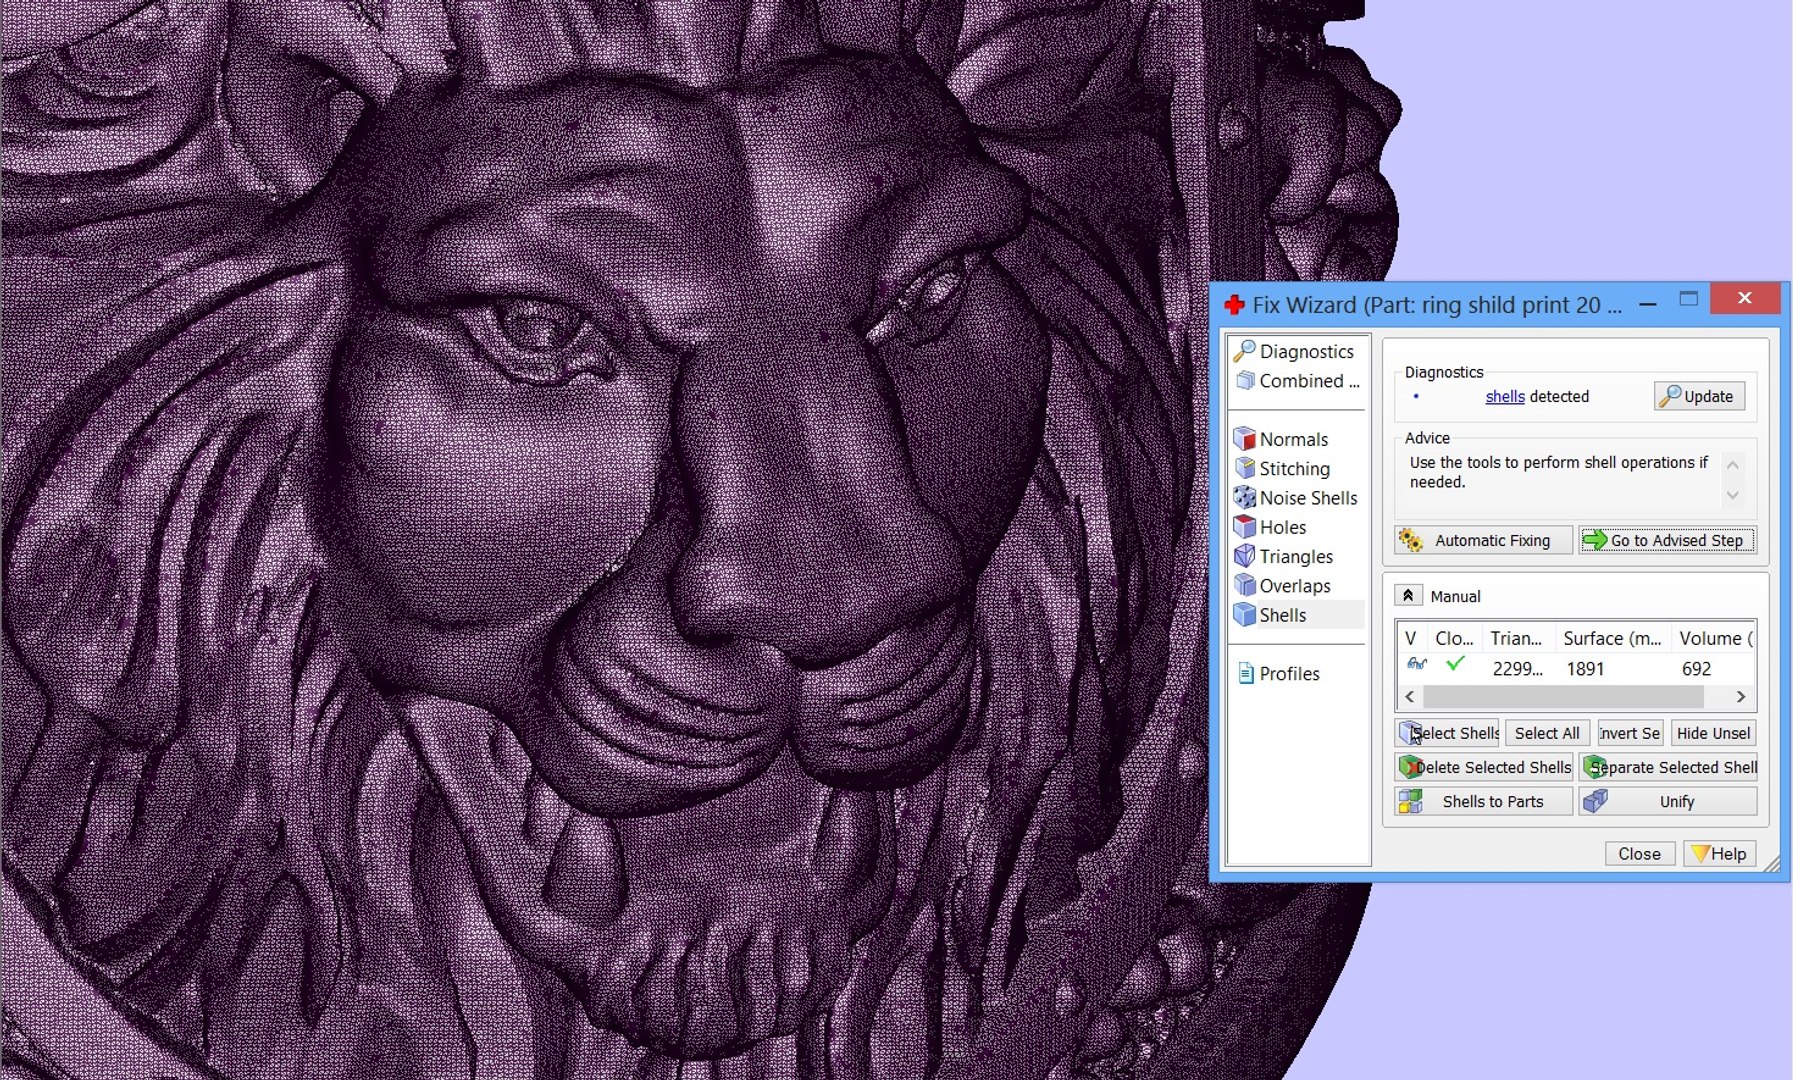Viewport: 1793px width, 1080px height.
Task: Select the Combined fix page
Action: (x=1297, y=381)
